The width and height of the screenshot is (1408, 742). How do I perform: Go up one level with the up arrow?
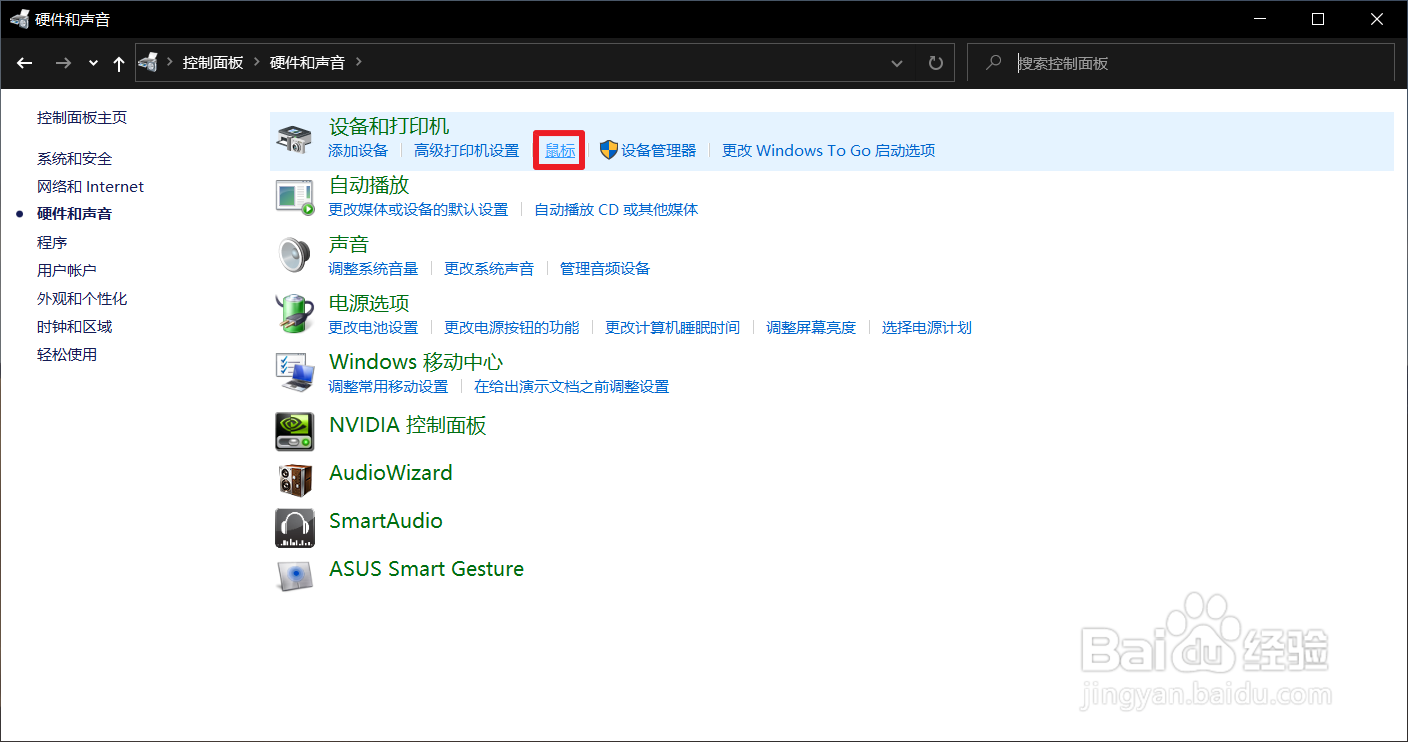tap(119, 63)
